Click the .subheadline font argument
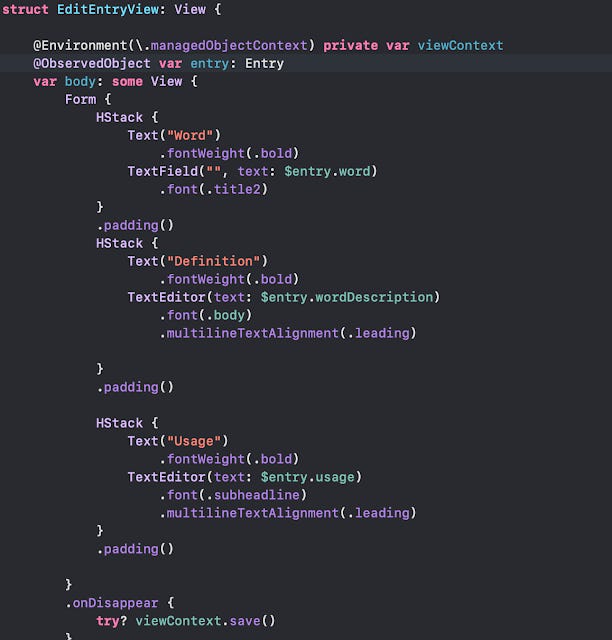This screenshot has width=612, height=640. point(253,495)
